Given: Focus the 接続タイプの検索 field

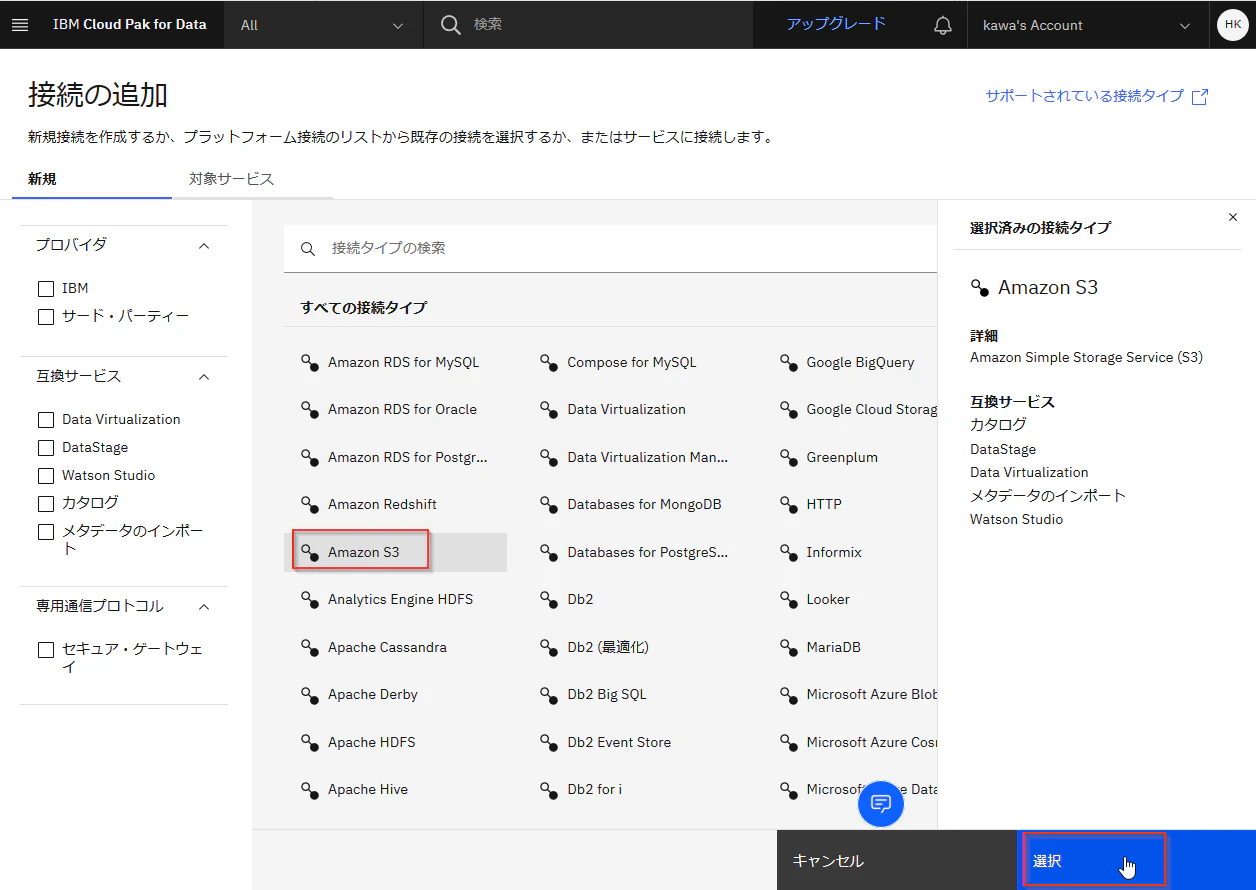Looking at the screenshot, I should pos(610,248).
